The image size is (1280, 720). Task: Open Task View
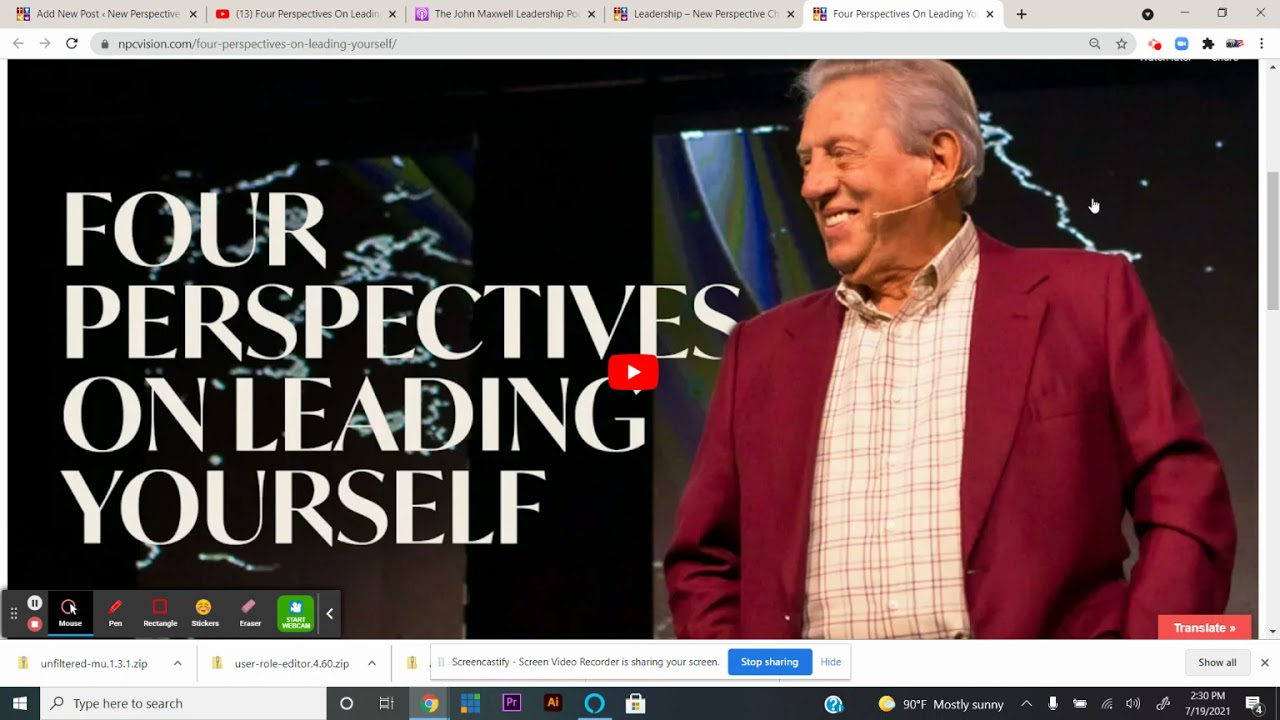[x=386, y=703]
